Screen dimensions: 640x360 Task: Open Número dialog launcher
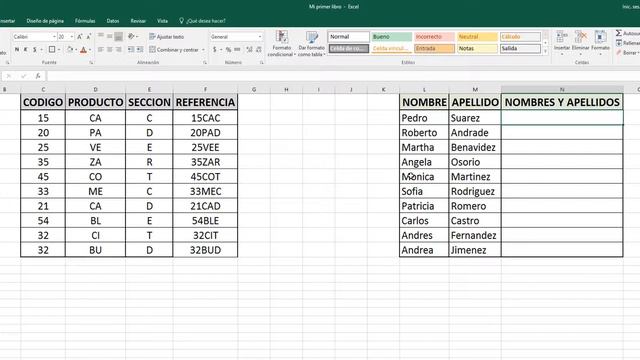pos(262,63)
